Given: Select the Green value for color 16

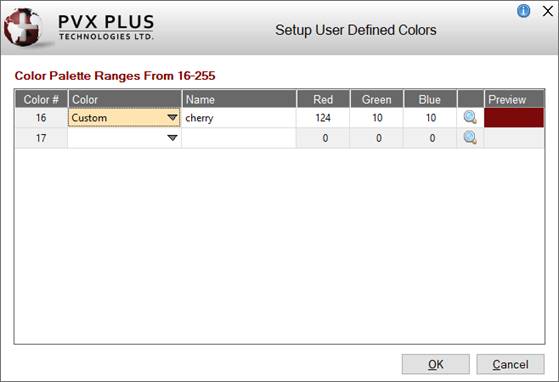Looking at the screenshot, I should (x=376, y=118).
